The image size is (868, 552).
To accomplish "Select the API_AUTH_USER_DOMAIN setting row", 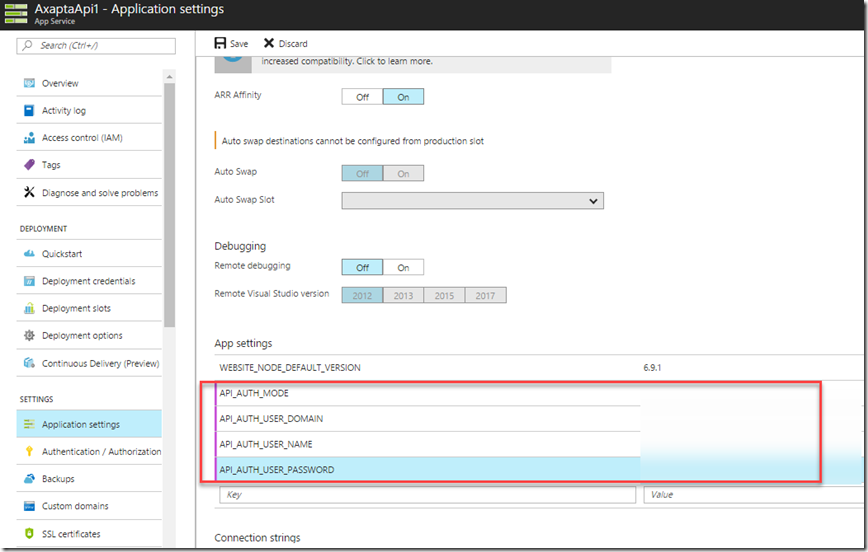I will 427,419.
